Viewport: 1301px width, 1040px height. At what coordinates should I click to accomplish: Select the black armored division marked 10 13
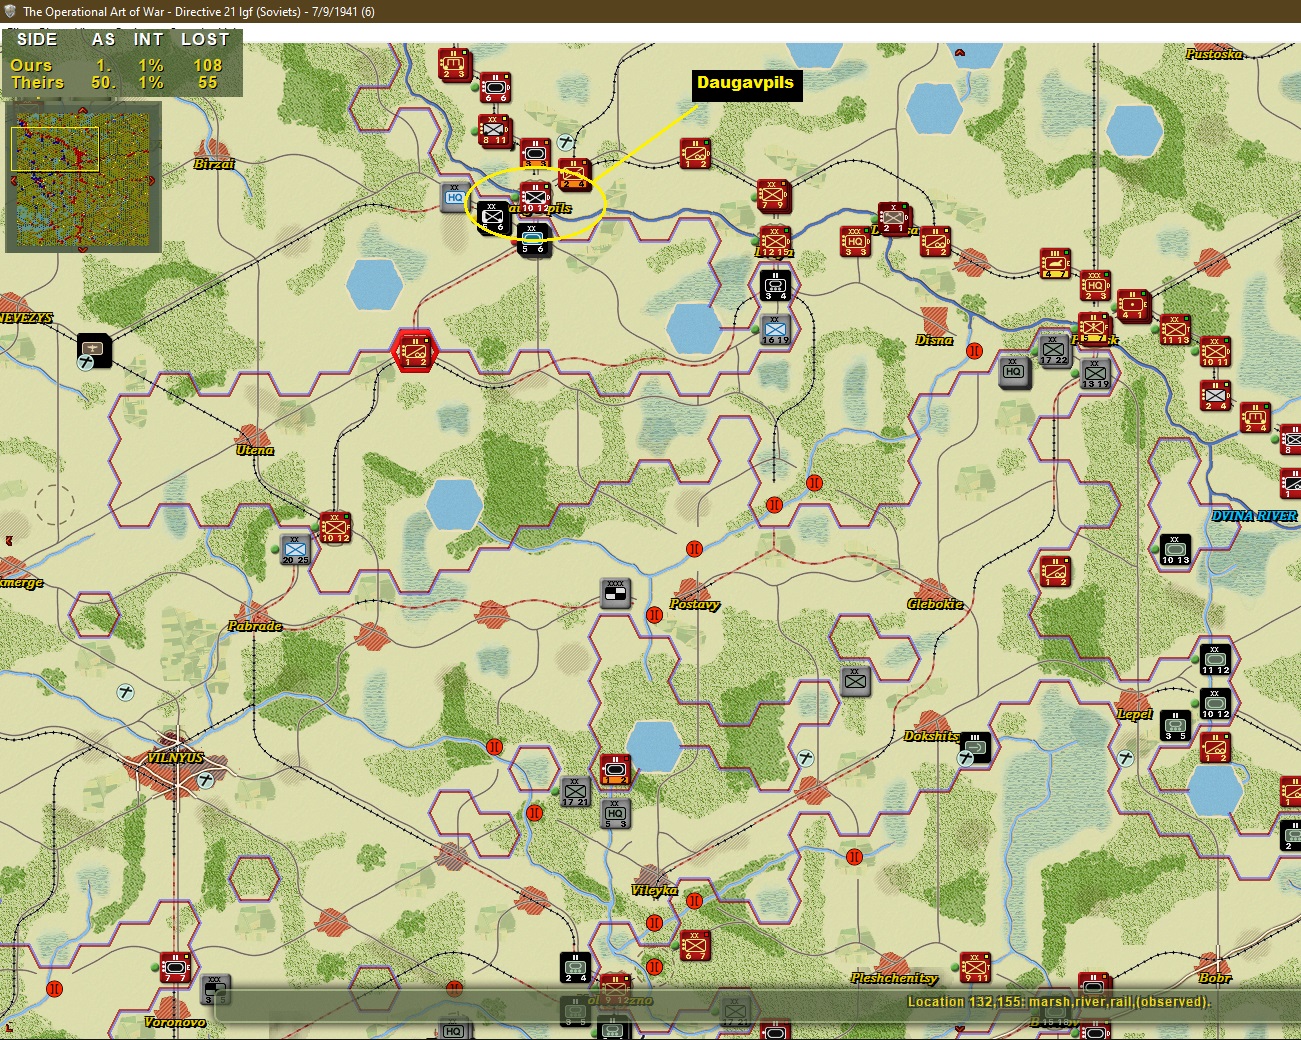(x=1175, y=550)
